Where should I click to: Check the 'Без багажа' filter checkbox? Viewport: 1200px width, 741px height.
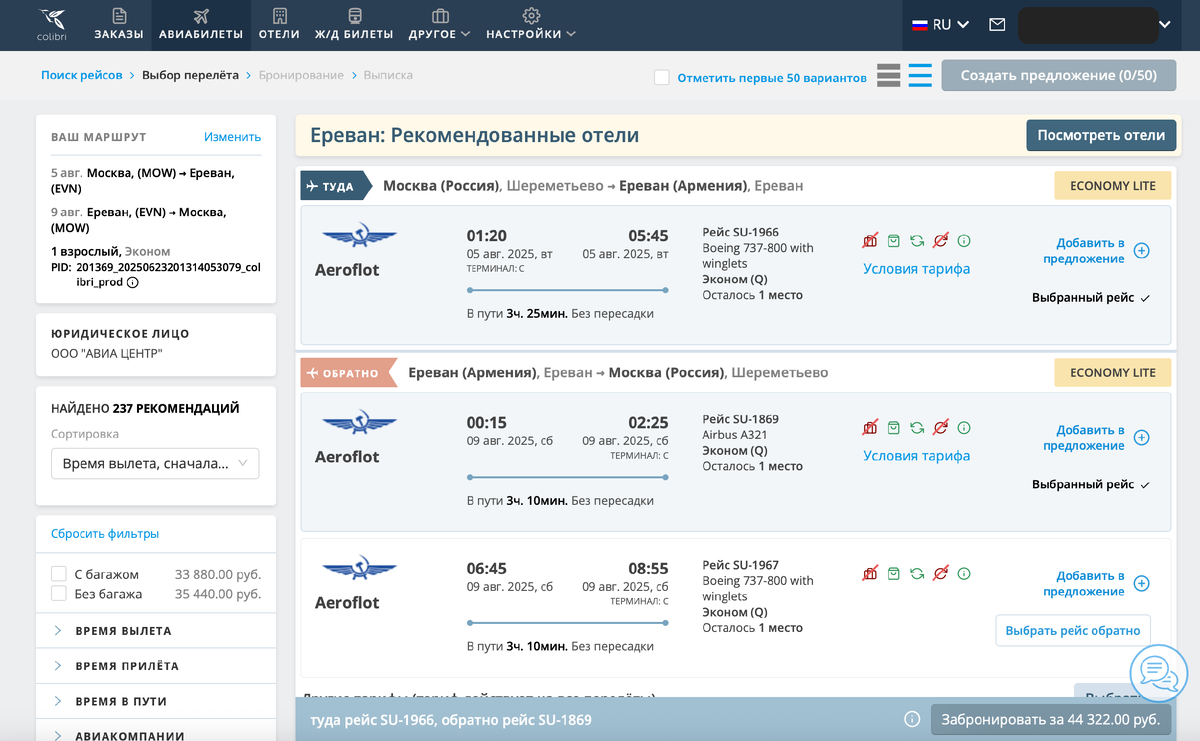tap(57, 594)
